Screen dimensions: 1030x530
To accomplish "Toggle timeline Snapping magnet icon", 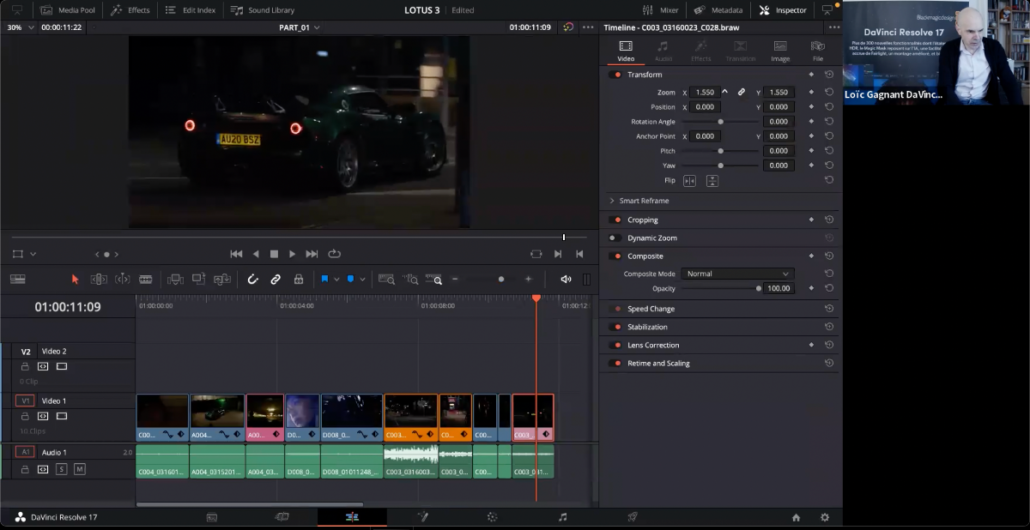I will [253, 279].
